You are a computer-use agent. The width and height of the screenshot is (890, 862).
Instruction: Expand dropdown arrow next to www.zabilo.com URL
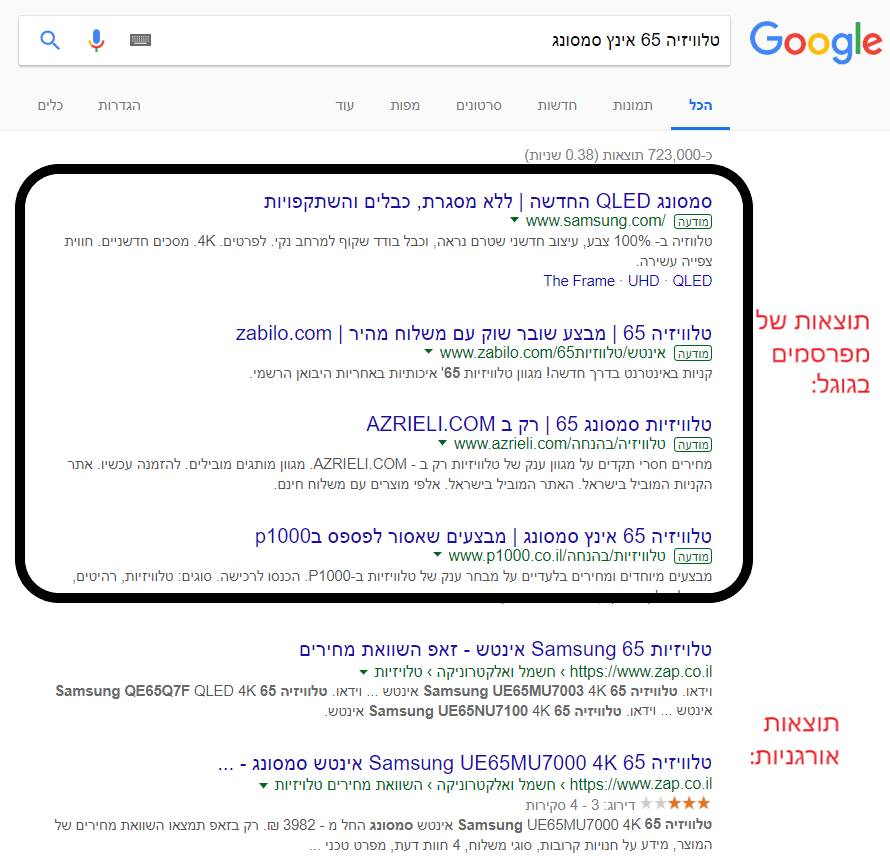click(x=428, y=352)
